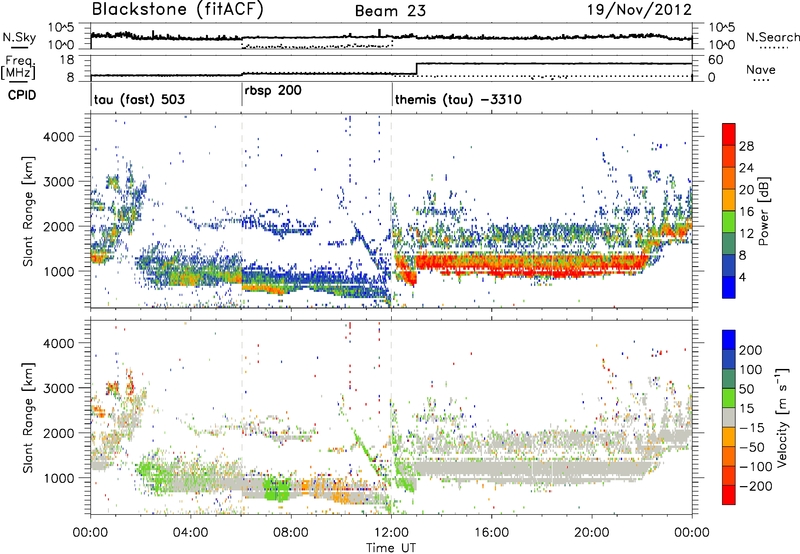The width and height of the screenshot is (800, 554).
Task: Click the 'CPID' row label
Action: click(22, 95)
